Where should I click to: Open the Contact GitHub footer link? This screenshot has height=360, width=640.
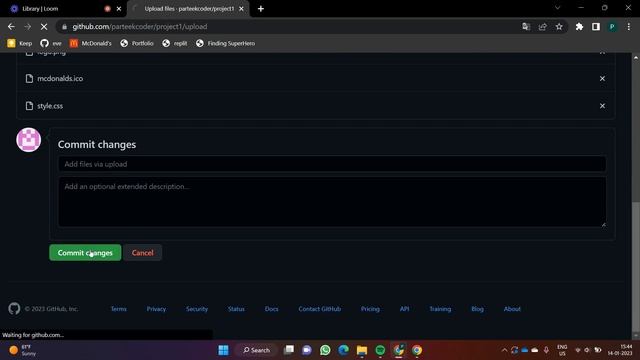pyautogui.click(x=320, y=309)
